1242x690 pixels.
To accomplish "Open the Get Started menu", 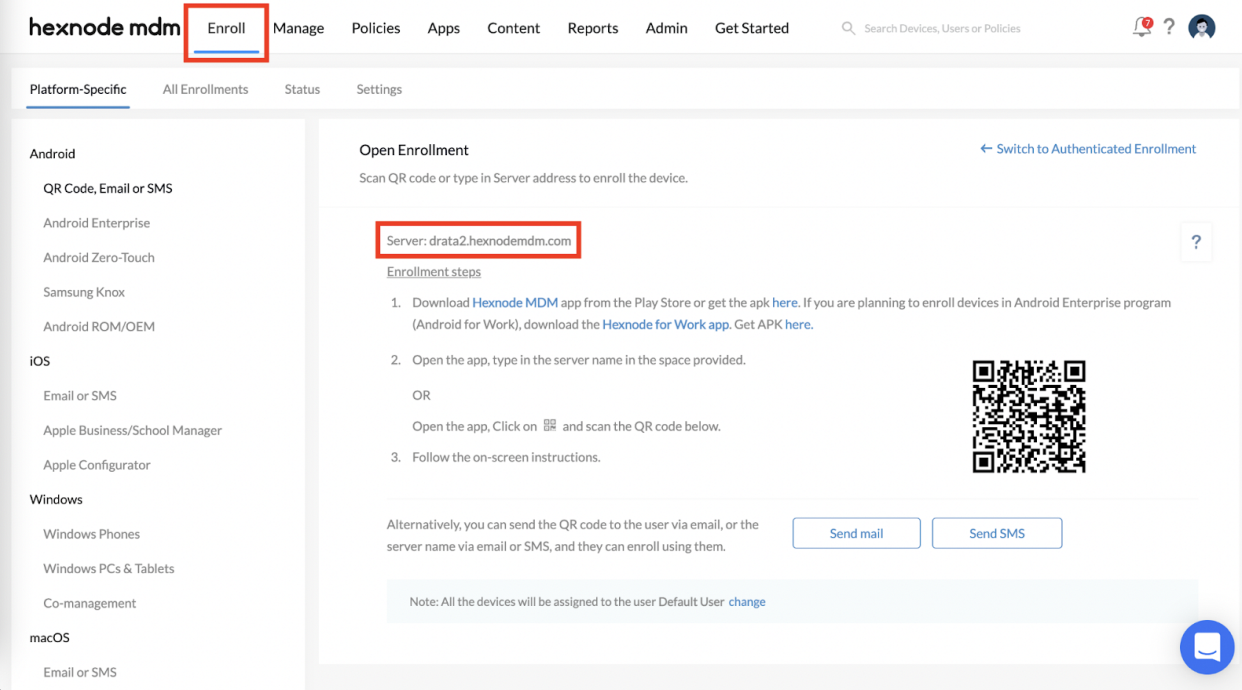I will click(x=752, y=28).
